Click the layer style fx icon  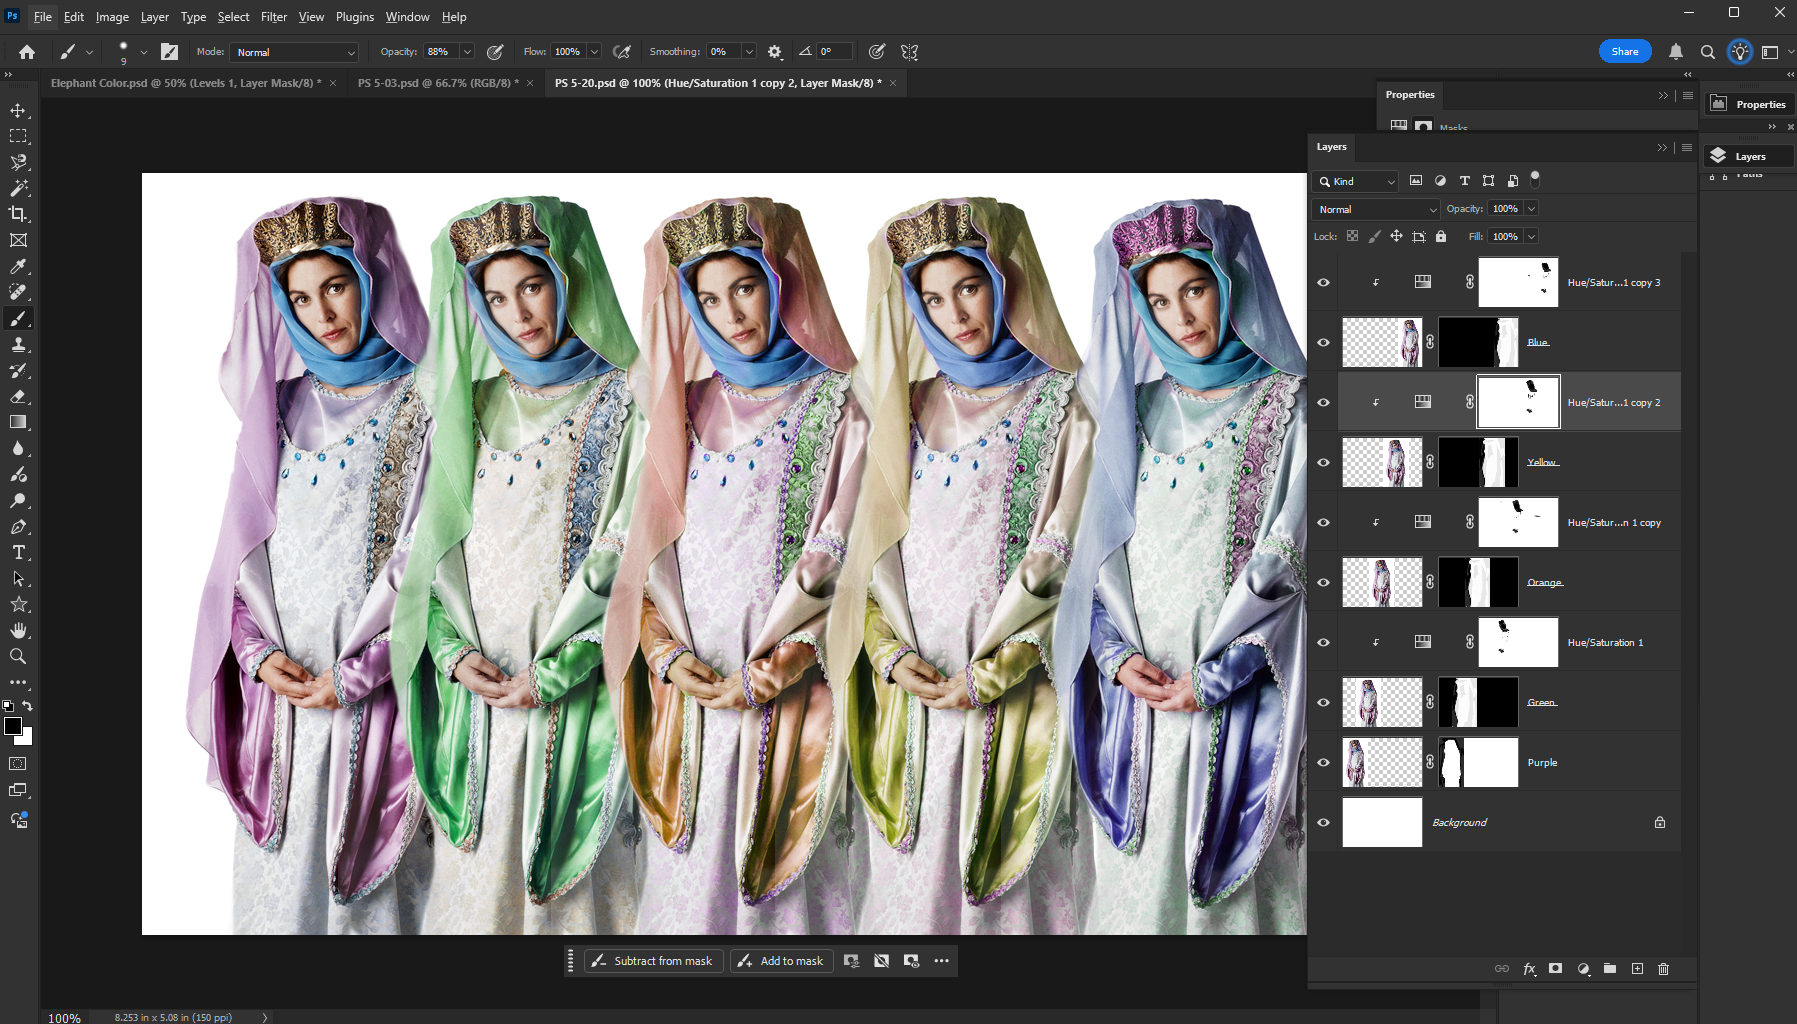point(1529,969)
